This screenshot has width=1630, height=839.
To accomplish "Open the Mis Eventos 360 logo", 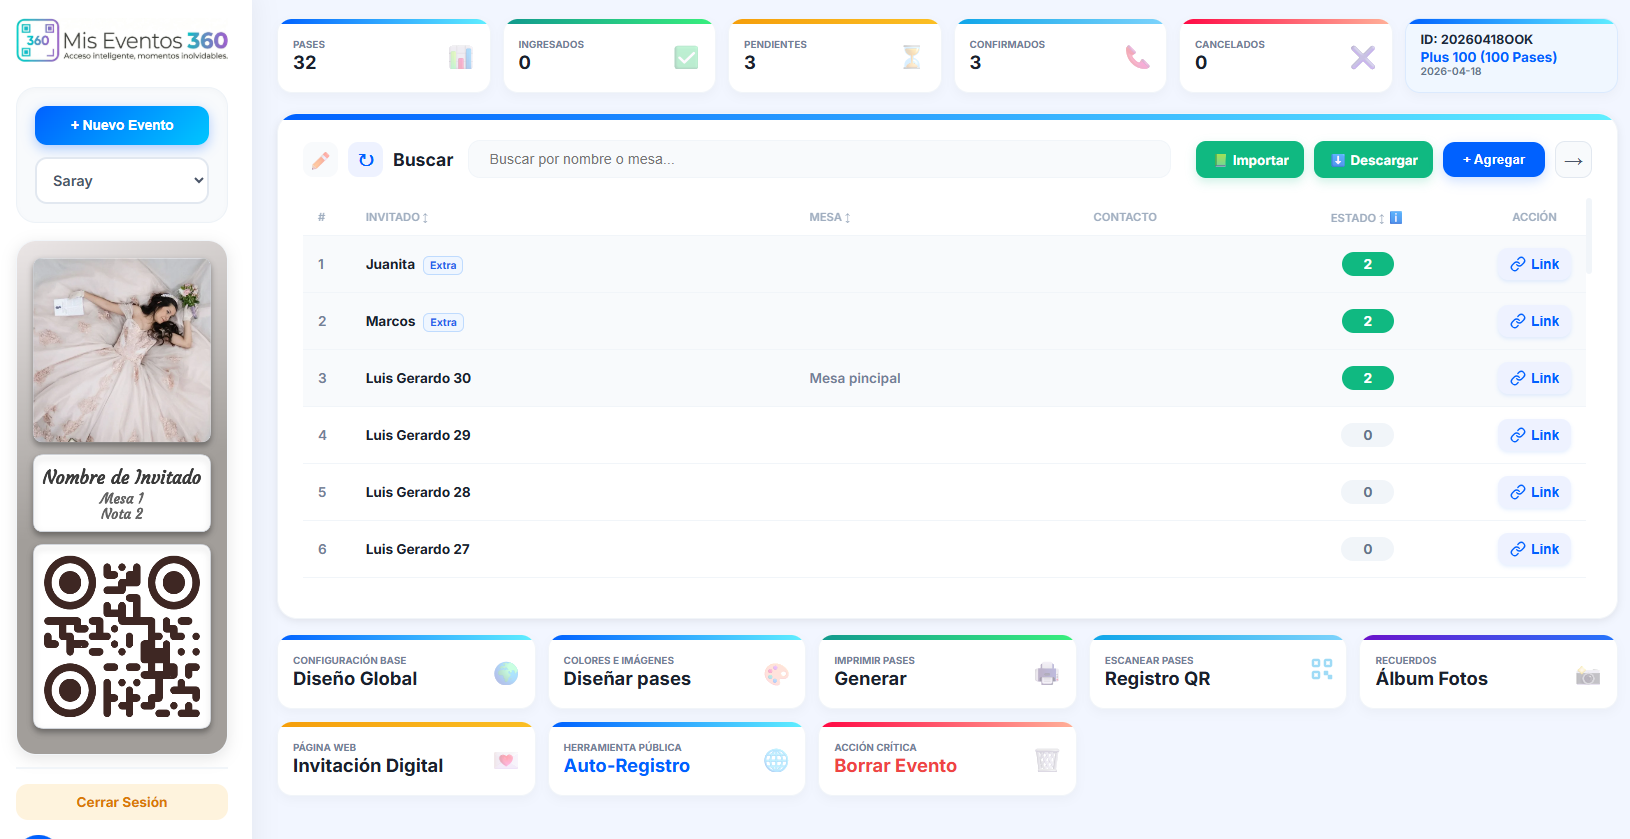I will click(x=122, y=41).
